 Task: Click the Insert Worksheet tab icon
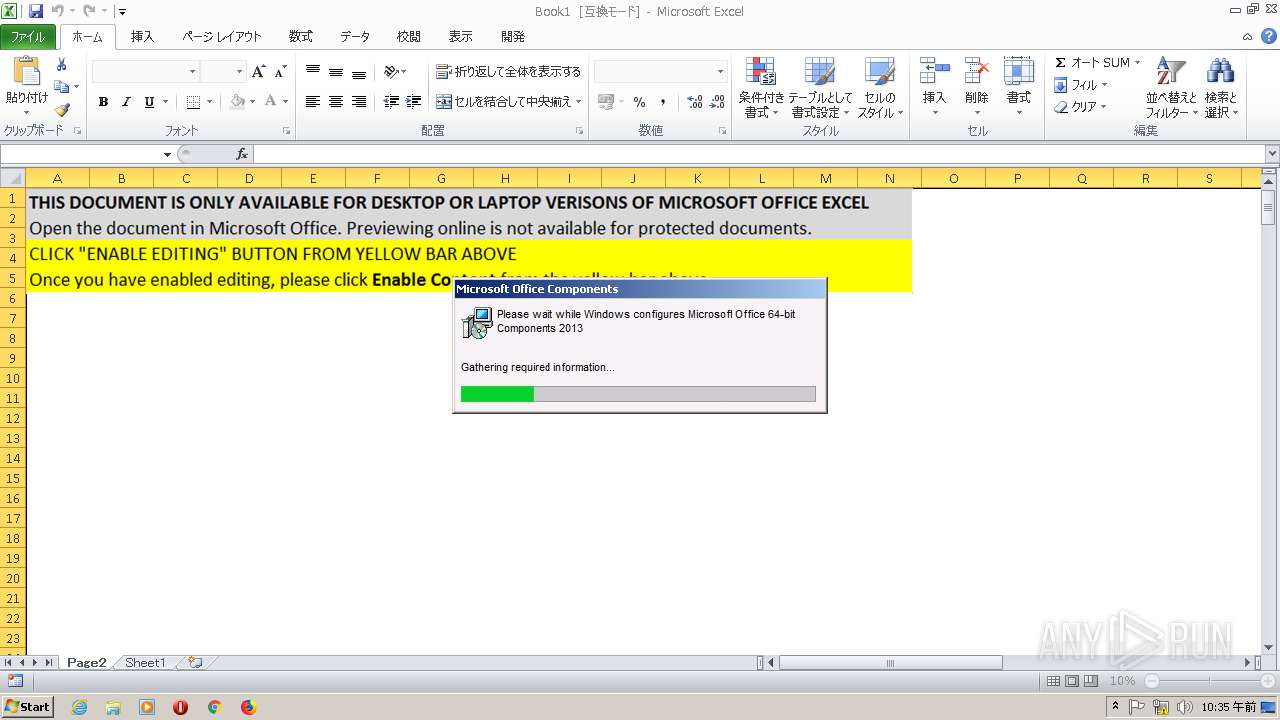pos(195,663)
